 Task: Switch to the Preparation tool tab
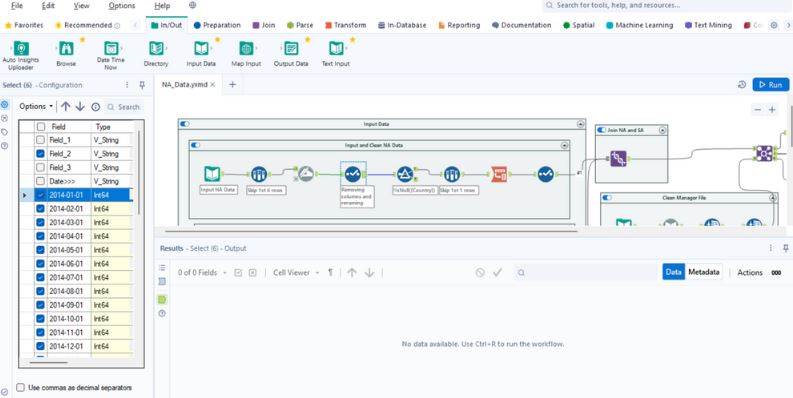pos(216,25)
